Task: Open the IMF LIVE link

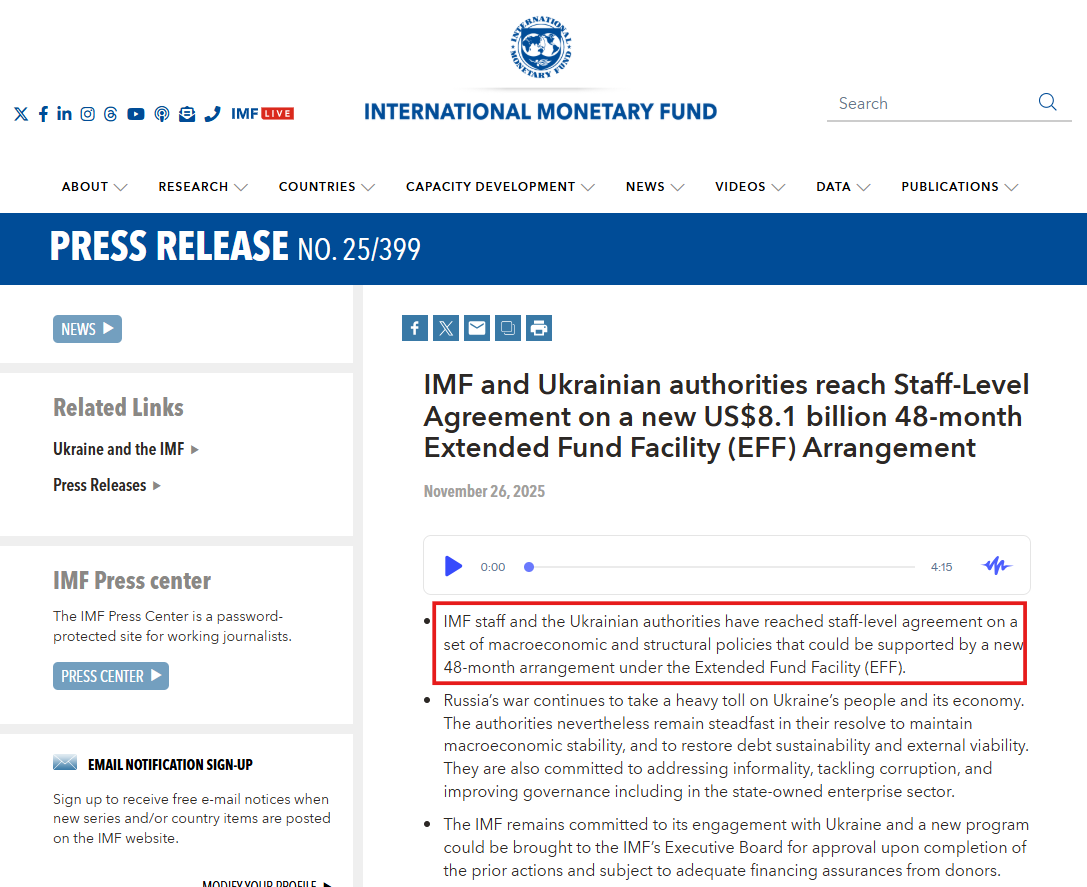Action: [x=263, y=114]
